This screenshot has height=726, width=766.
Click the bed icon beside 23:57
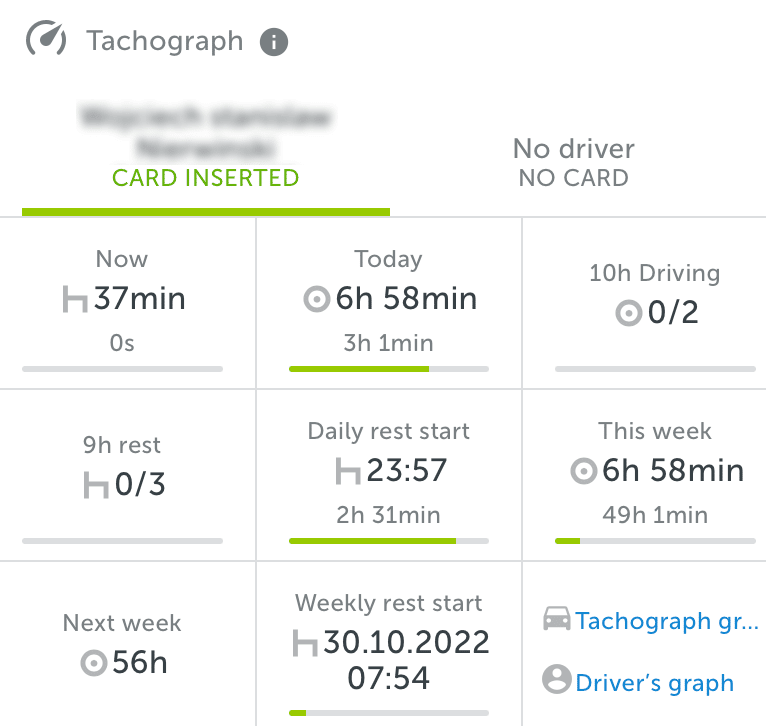[348, 471]
